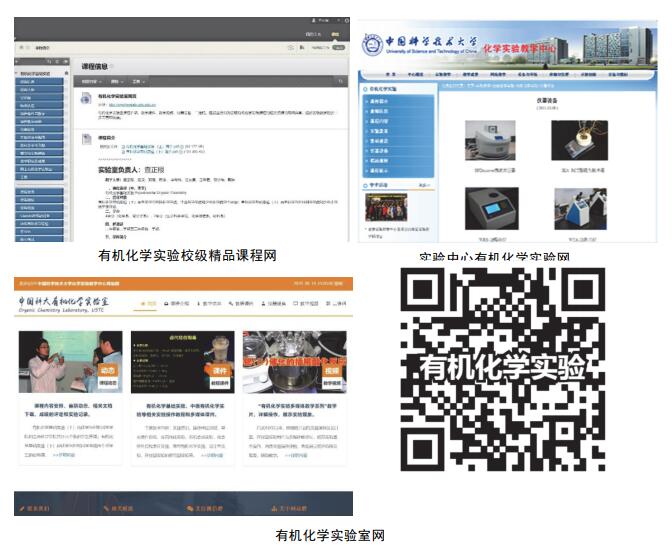This screenshot has width=672, height=555.
Task: Open the gray instrument with blue screen thumbnail
Action: (492, 208)
